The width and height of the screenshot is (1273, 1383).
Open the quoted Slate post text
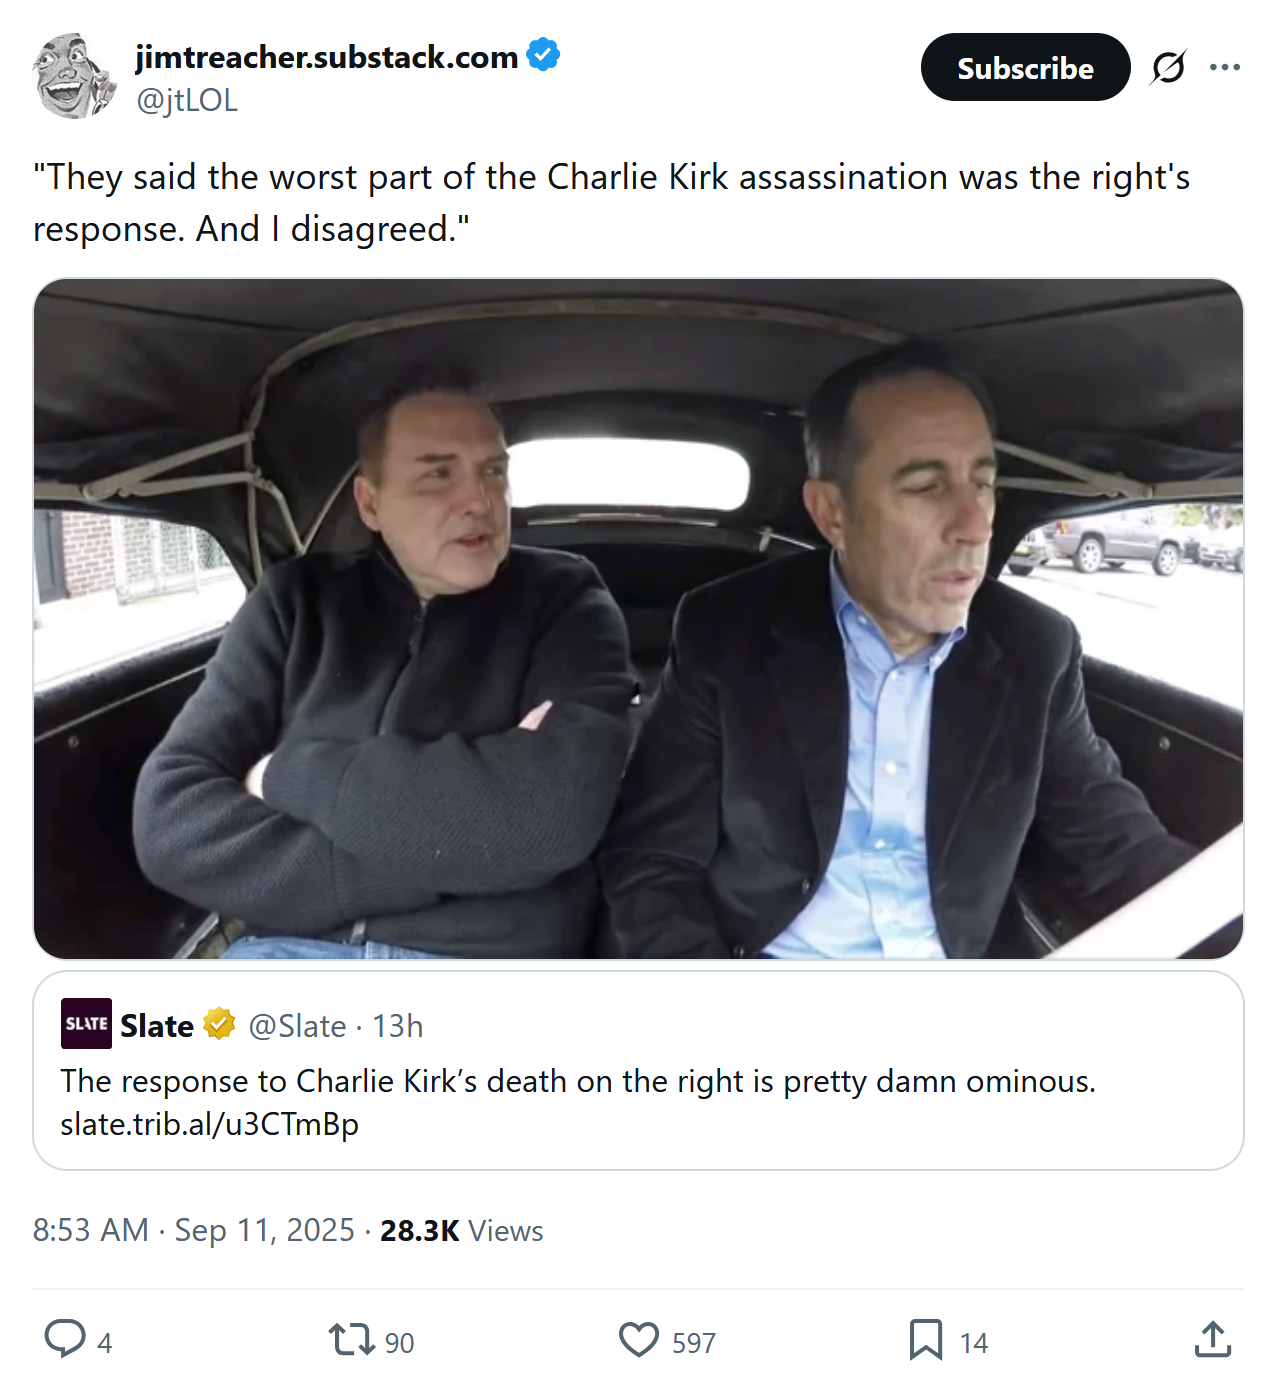(x=578, y=1081)
